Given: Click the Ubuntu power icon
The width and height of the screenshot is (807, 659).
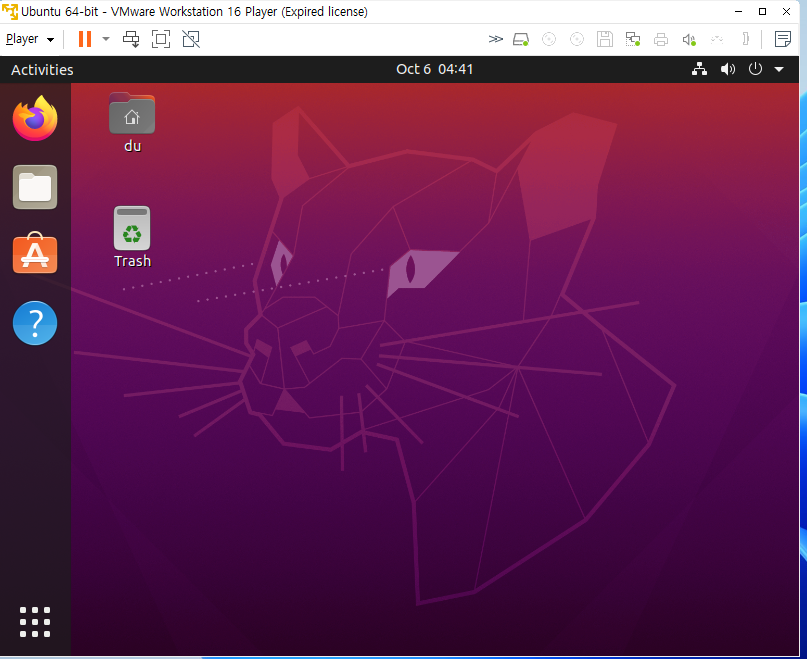Looking at the screenshot, I should (755, 69).
